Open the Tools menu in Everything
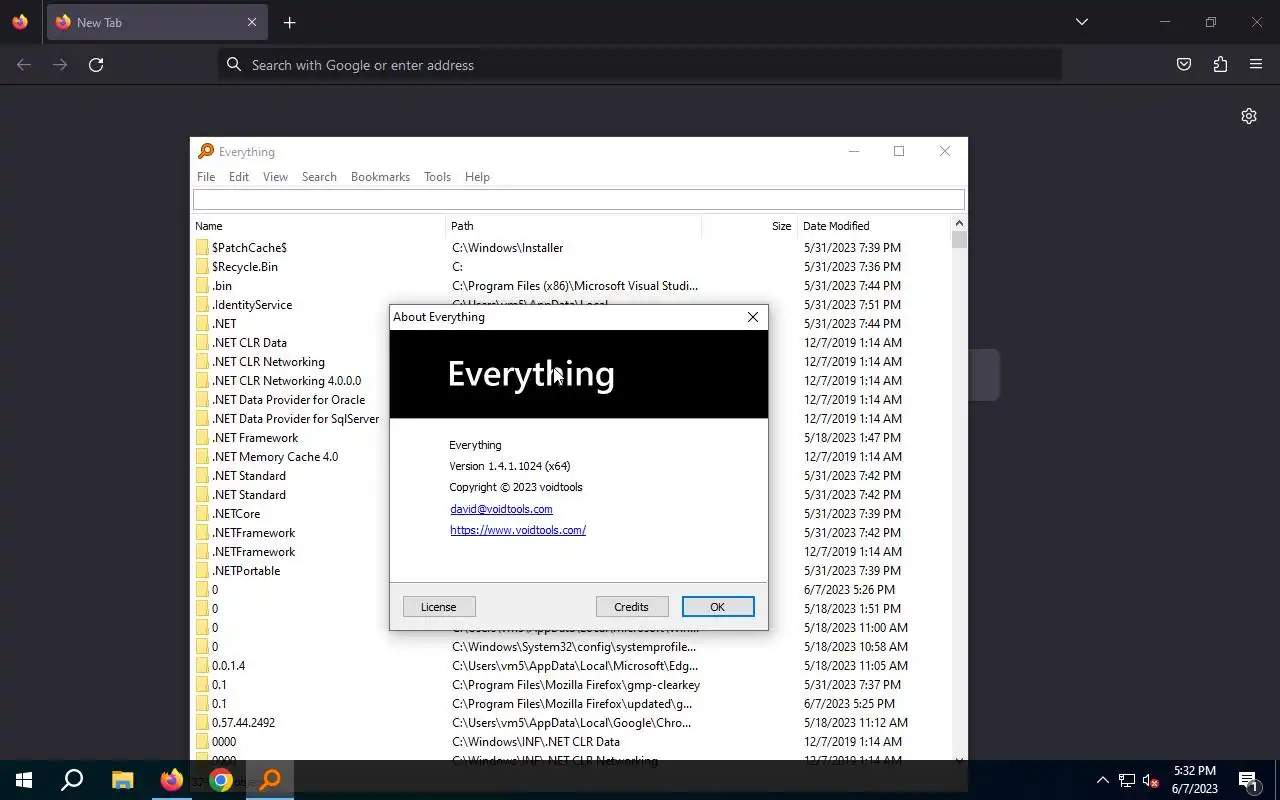The width and height of the screenshot is (1280, 800). 437,177
